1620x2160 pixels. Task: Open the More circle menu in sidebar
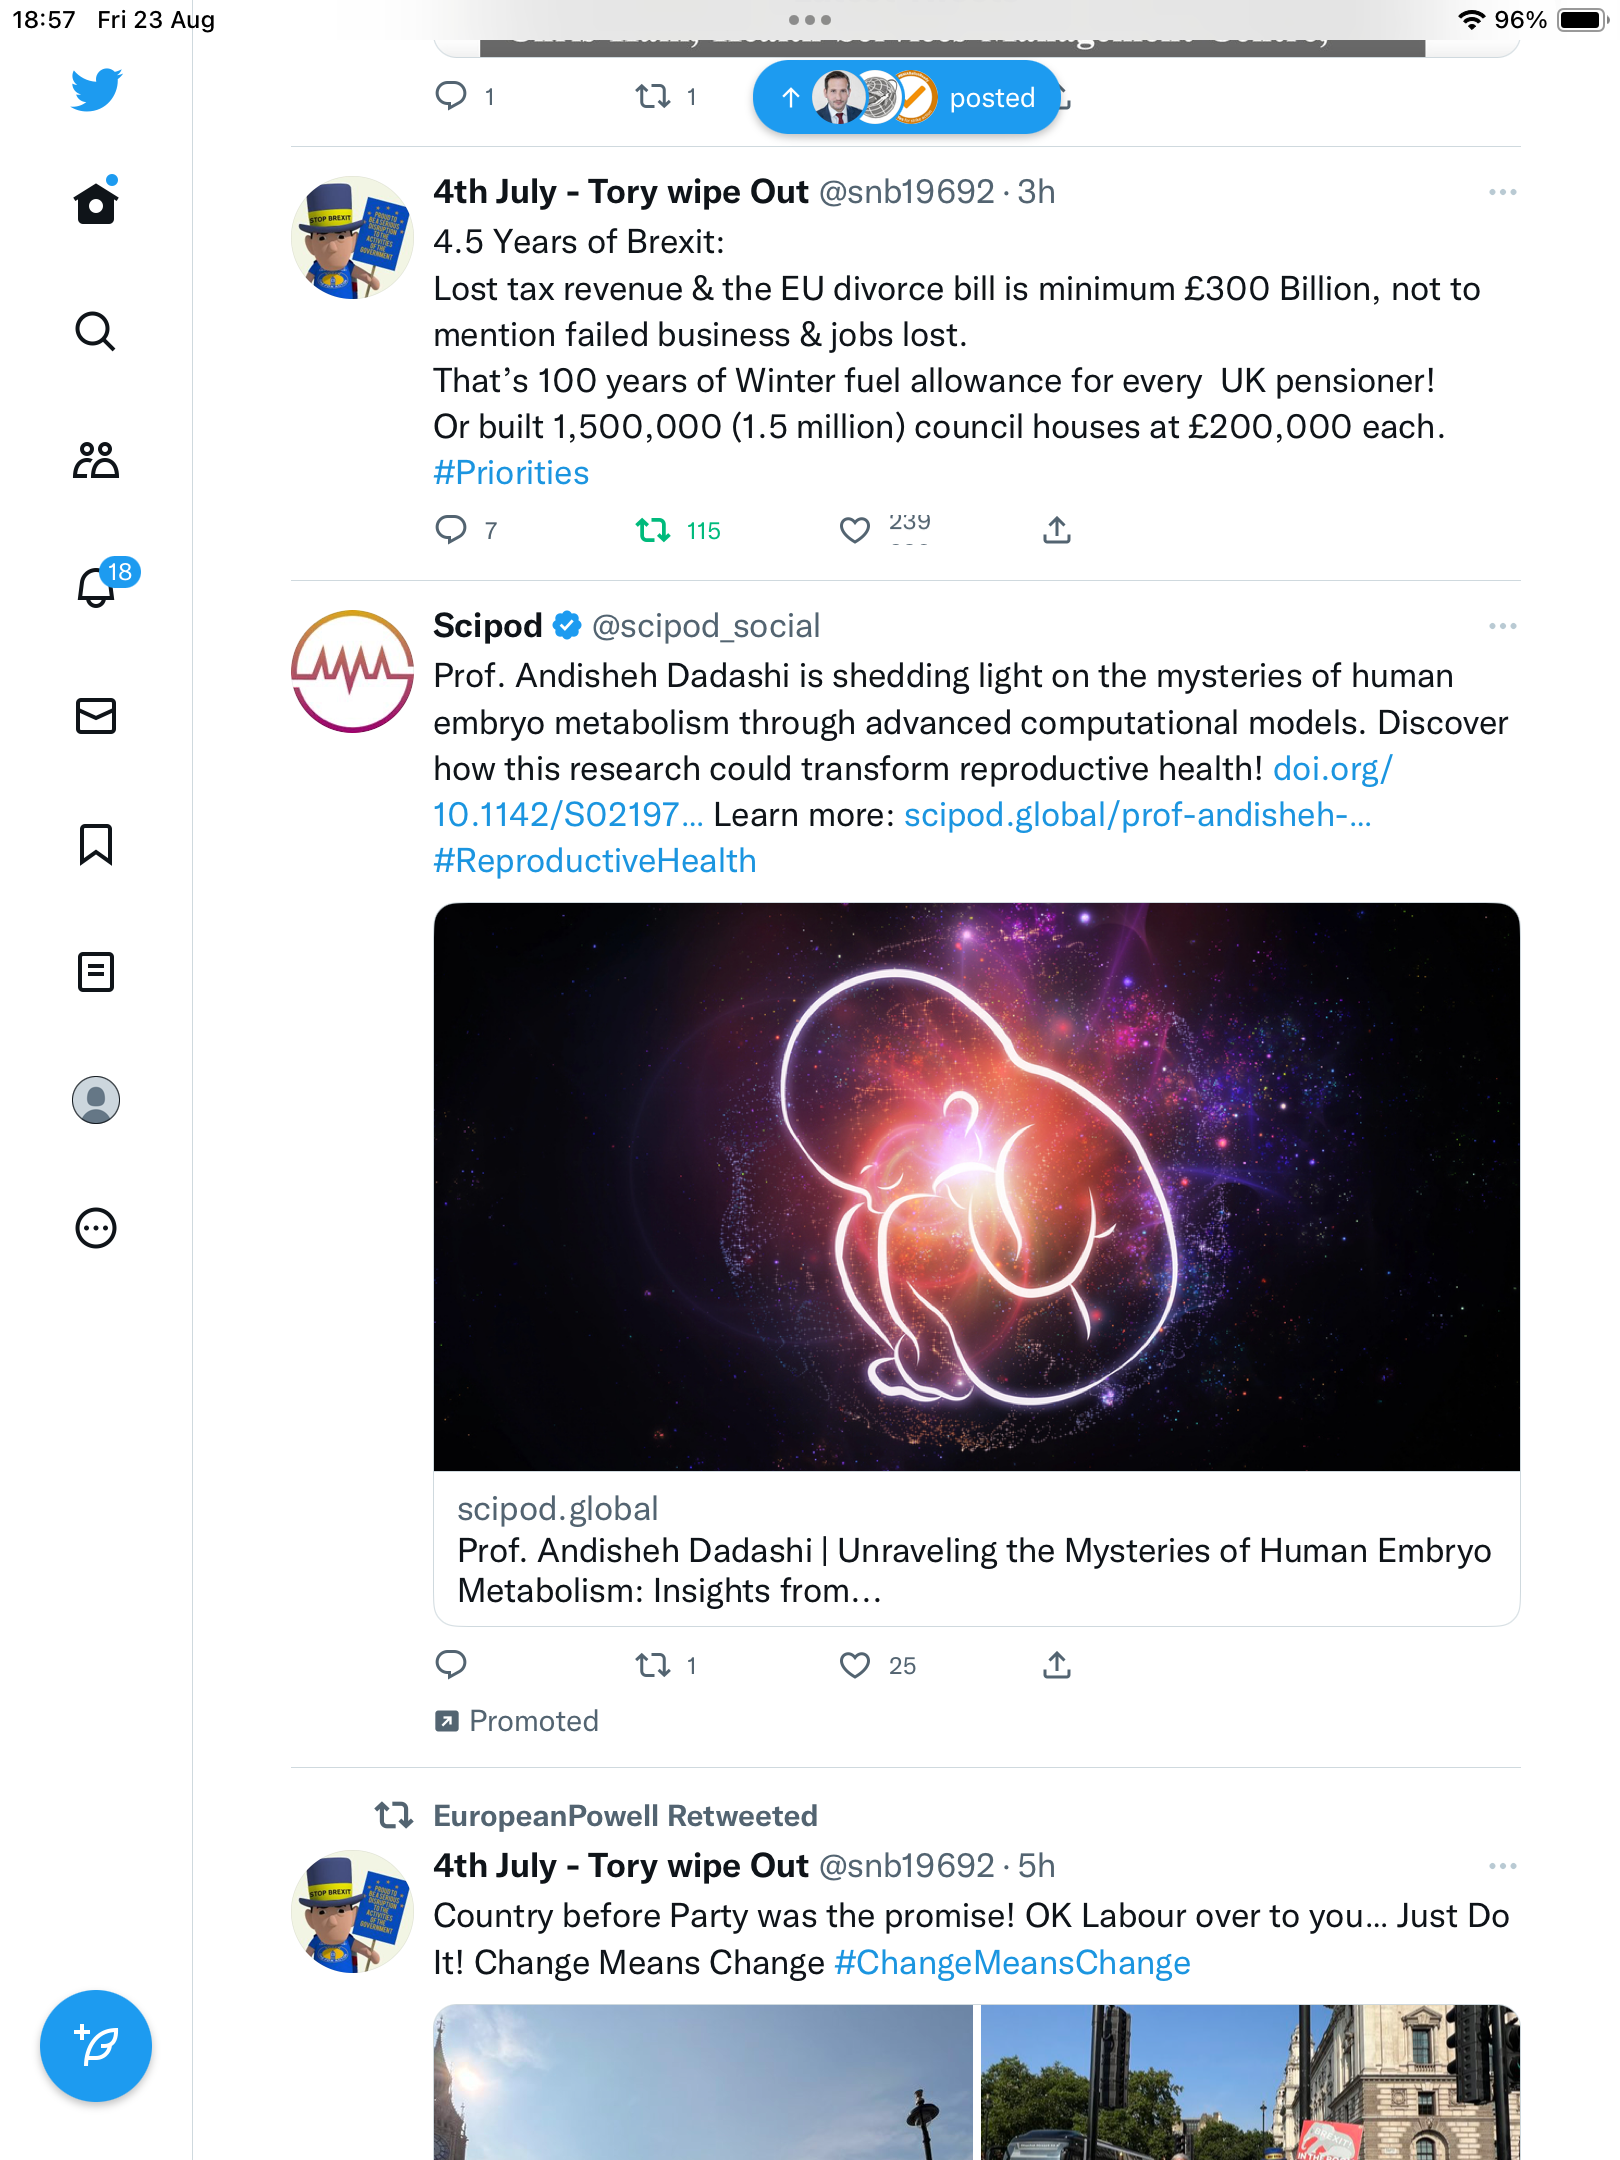(96, 1228)
